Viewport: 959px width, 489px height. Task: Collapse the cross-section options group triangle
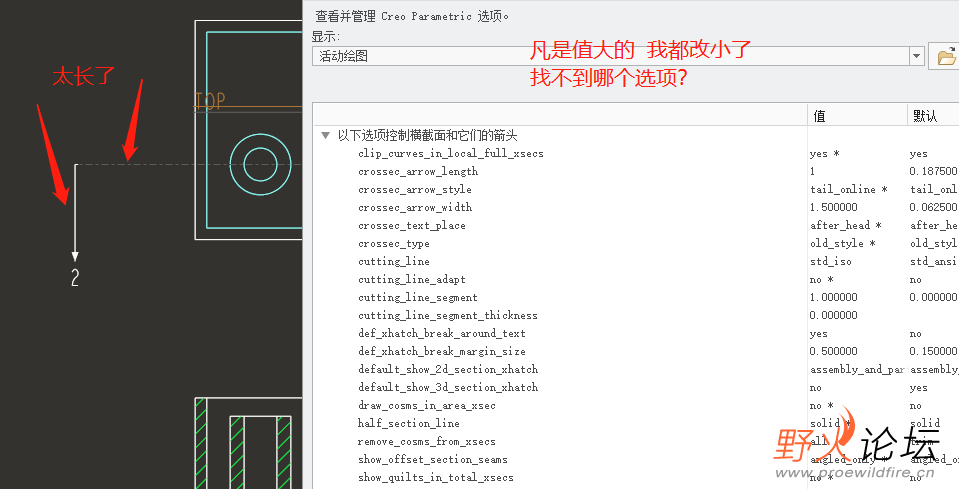pos(325,135)
